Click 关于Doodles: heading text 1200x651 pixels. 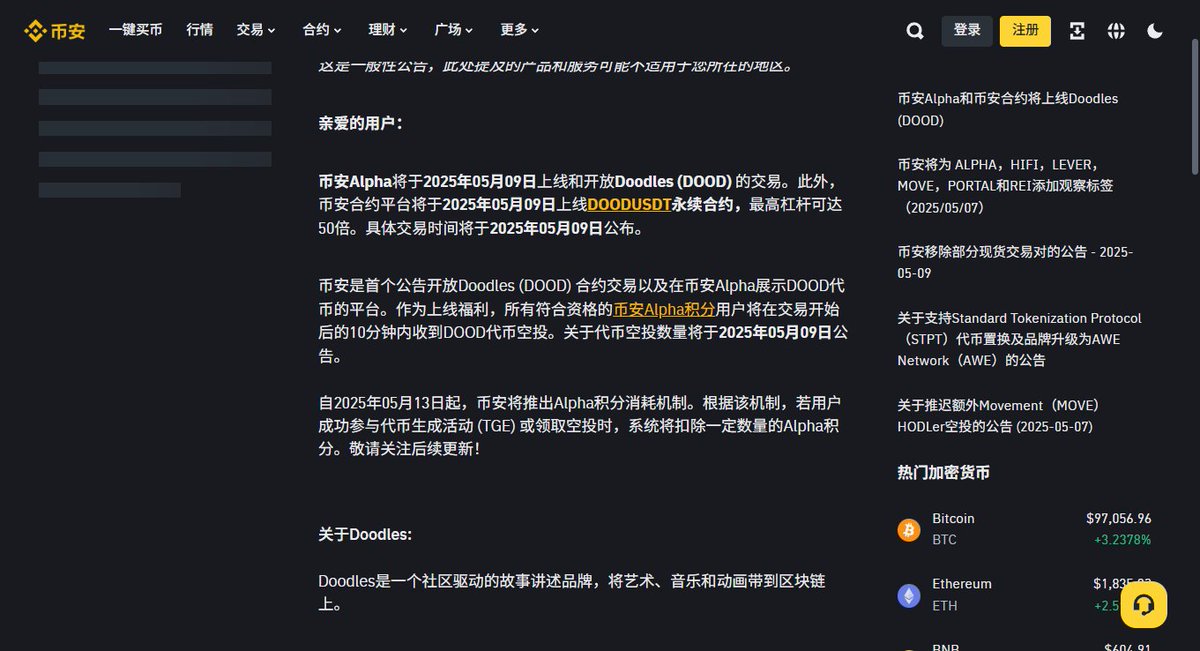(x=365, y=534)
